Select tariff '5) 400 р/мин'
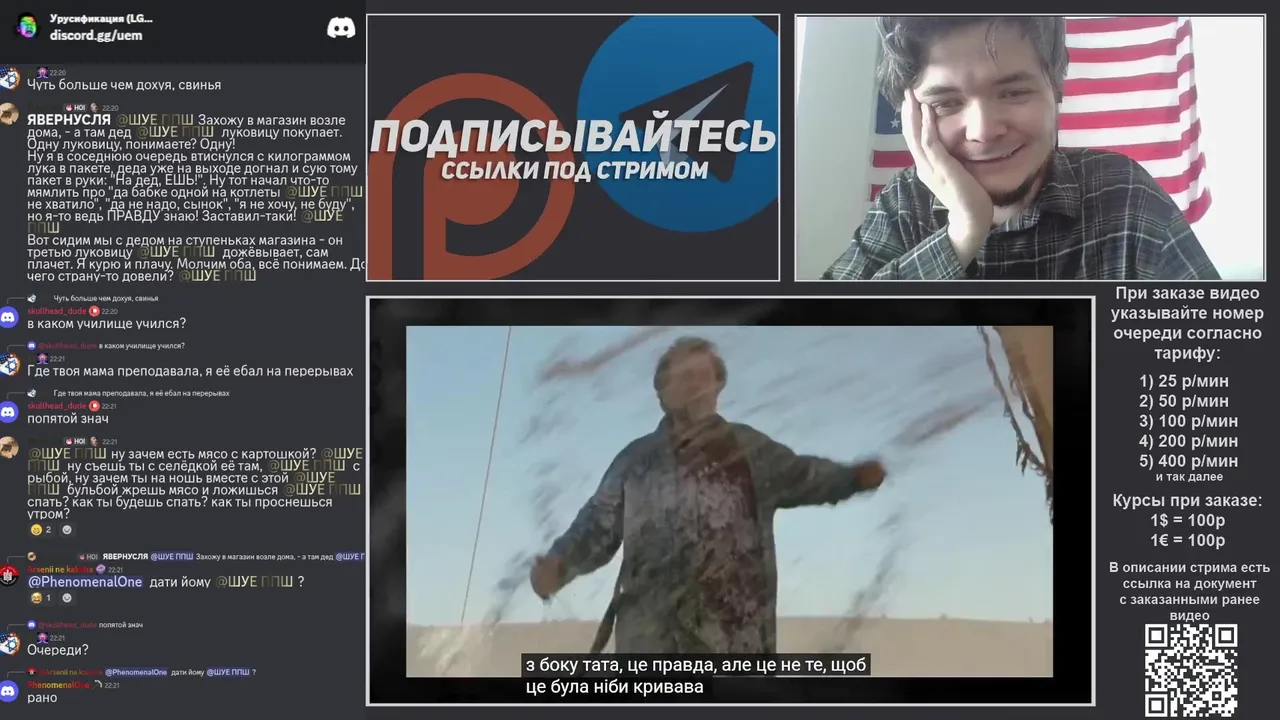The height and width of the screenshot is (720, 1280). pyautogui.click(x=1188, y=461)
